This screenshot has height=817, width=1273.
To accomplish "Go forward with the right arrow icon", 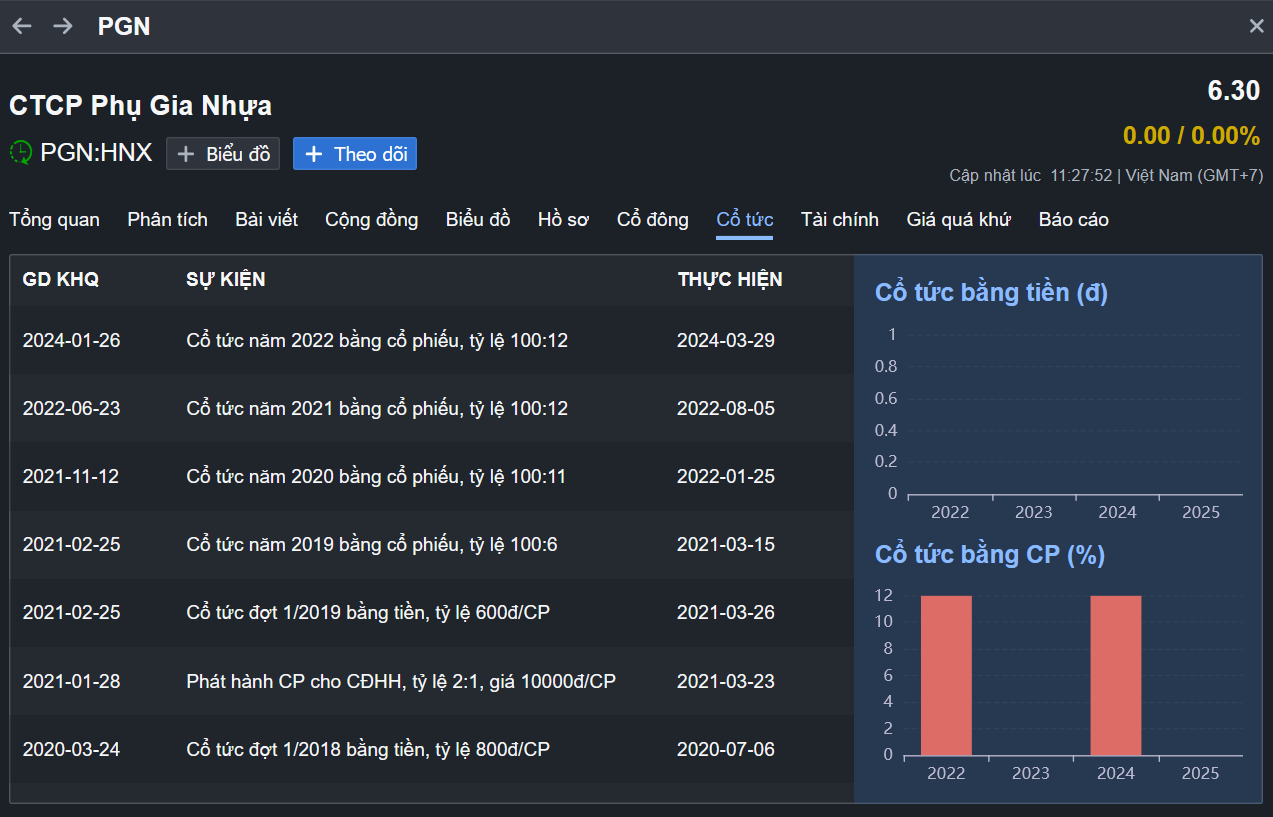I will (63, 26).
